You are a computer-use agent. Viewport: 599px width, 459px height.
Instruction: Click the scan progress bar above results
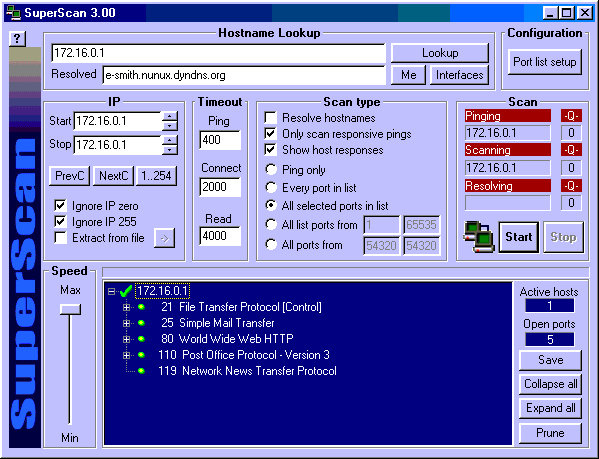[x=346, y=272]
